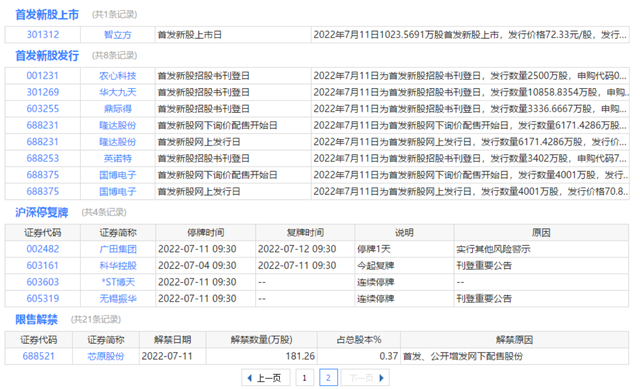Image resolution: width=640 pixels, height=389 pixels.
Task: Select page 2 button
Action: click(x=328, y=378)
